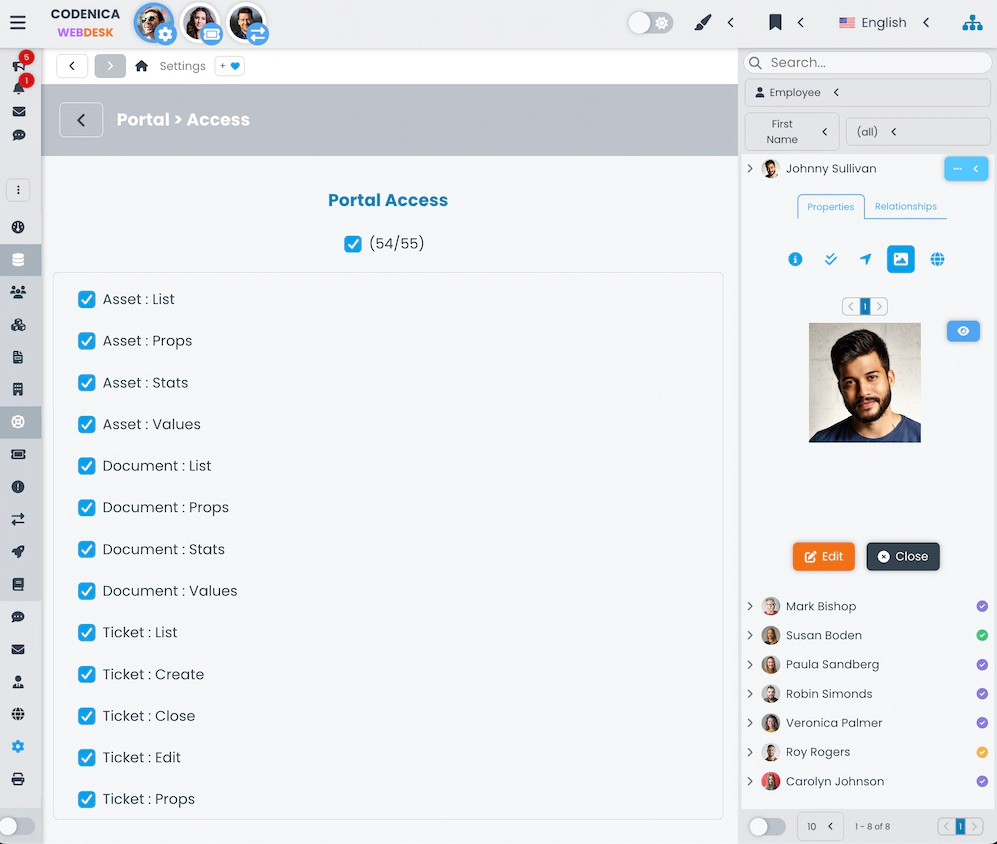Switch to the Relationships tab
This screenshot has height=844, width=997.
905,207
